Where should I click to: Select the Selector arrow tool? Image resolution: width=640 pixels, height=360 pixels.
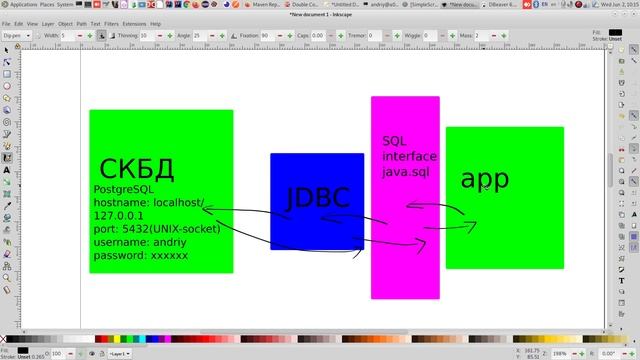coord(7,50)
